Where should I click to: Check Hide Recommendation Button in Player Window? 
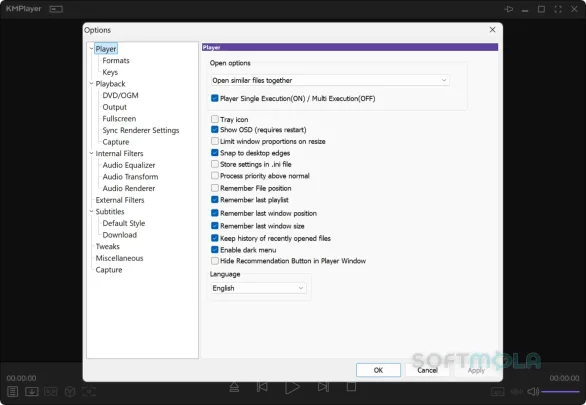click(x=215, y=261)
